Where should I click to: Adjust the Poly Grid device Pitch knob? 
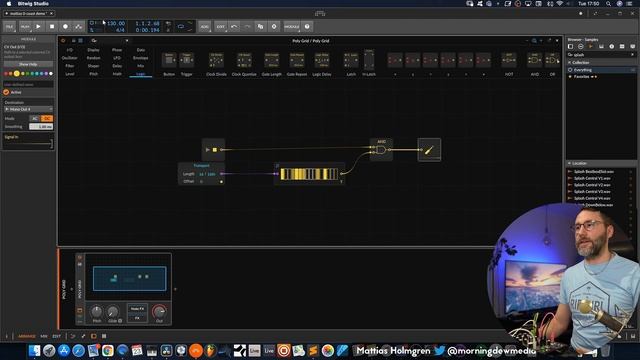97,311
